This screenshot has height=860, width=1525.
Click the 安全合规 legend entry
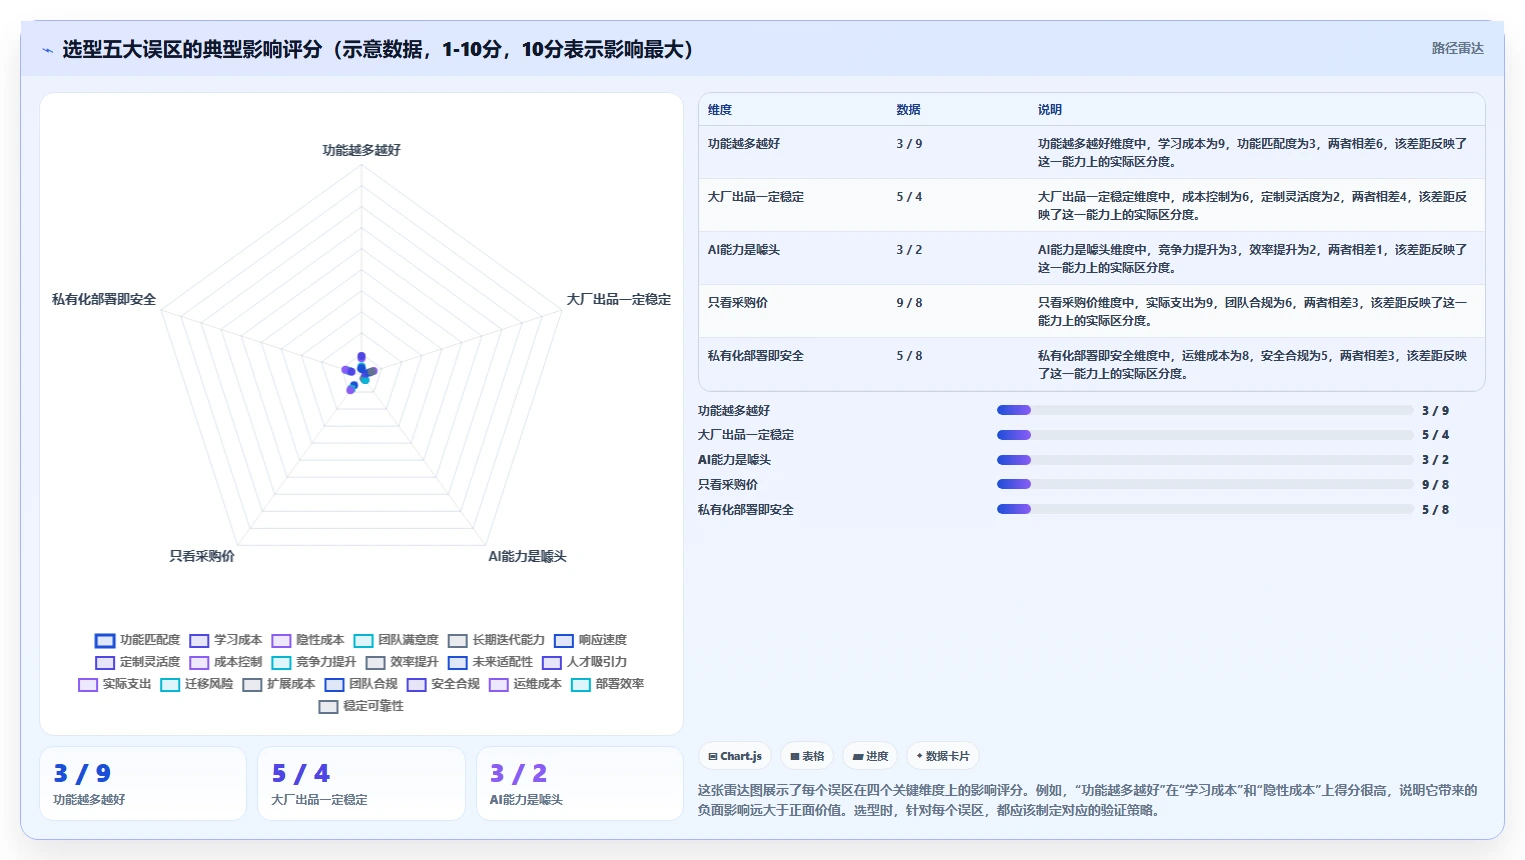pyautogui.click(x=443, y=684)
